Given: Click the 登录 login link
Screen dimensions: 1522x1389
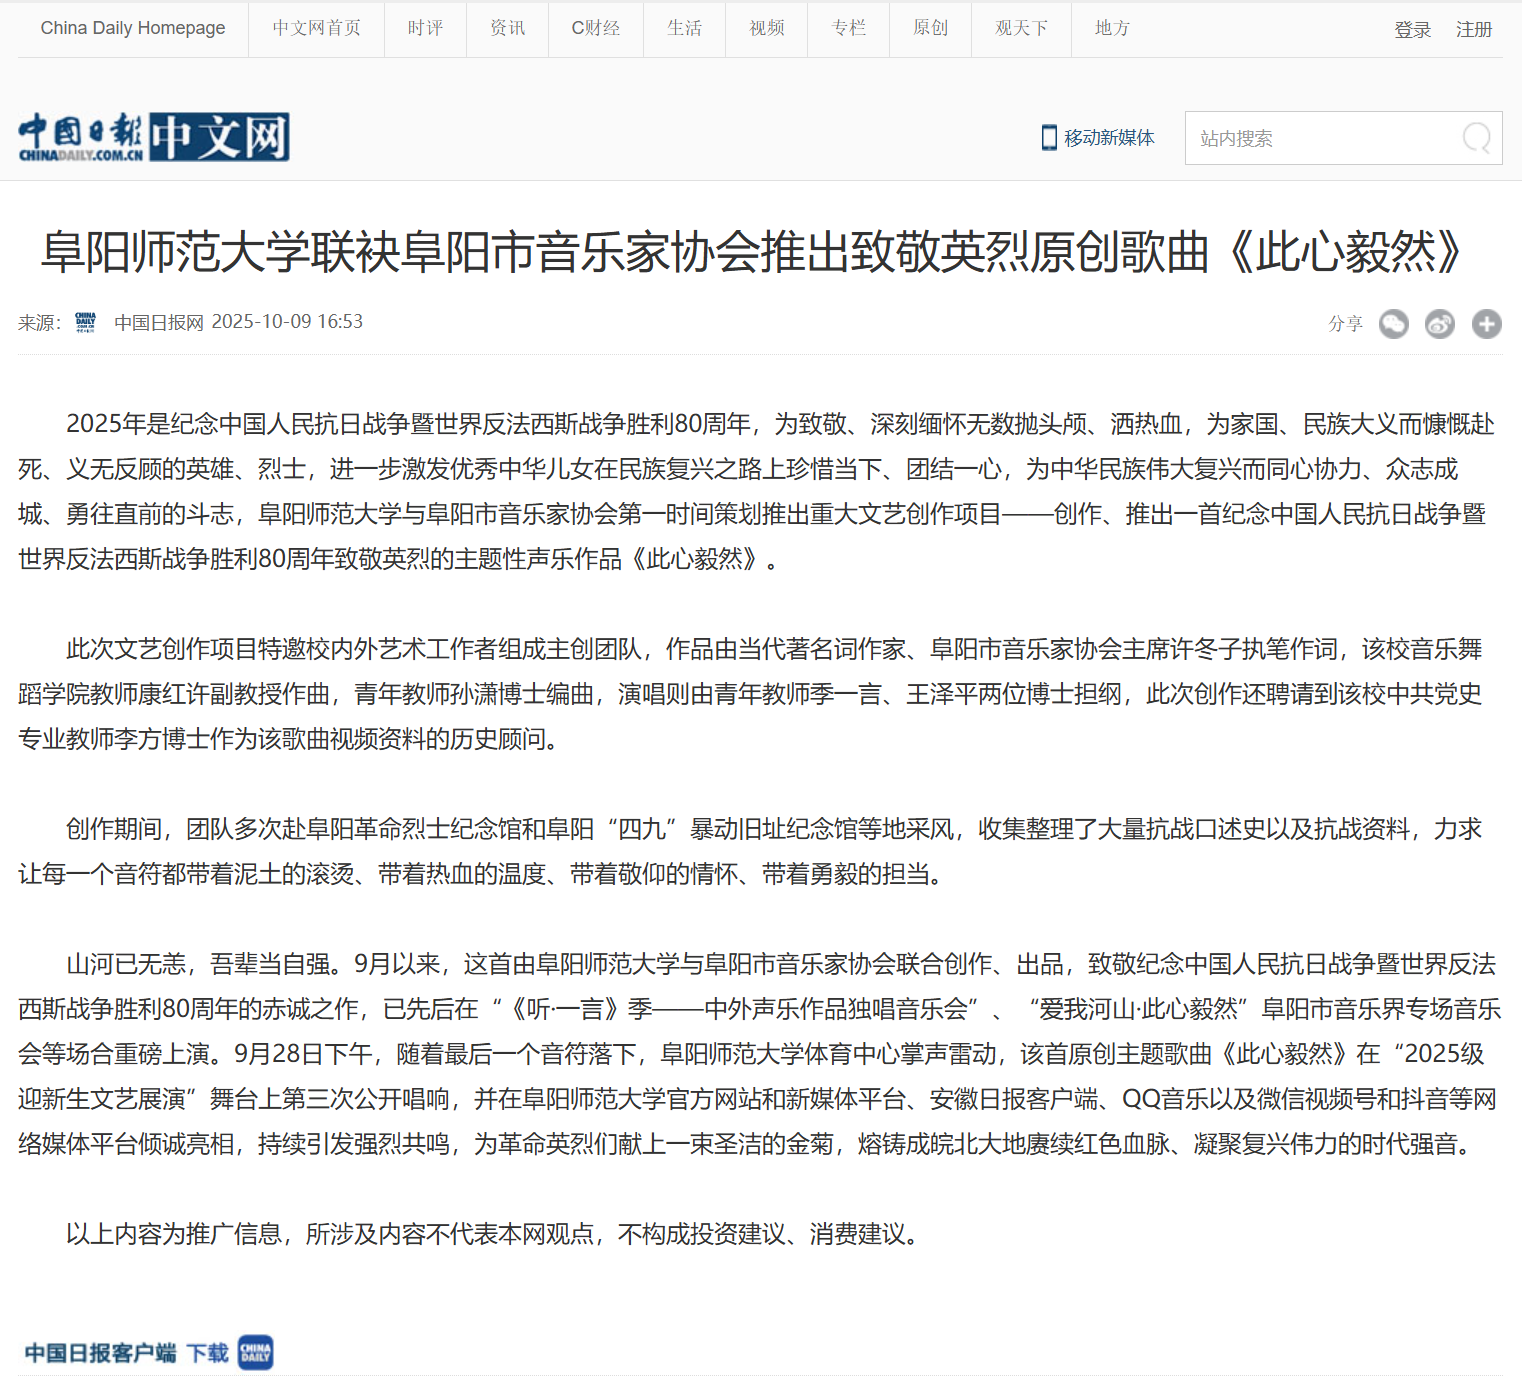Looking at the screenshot, I should click(x=1412, y=30).
